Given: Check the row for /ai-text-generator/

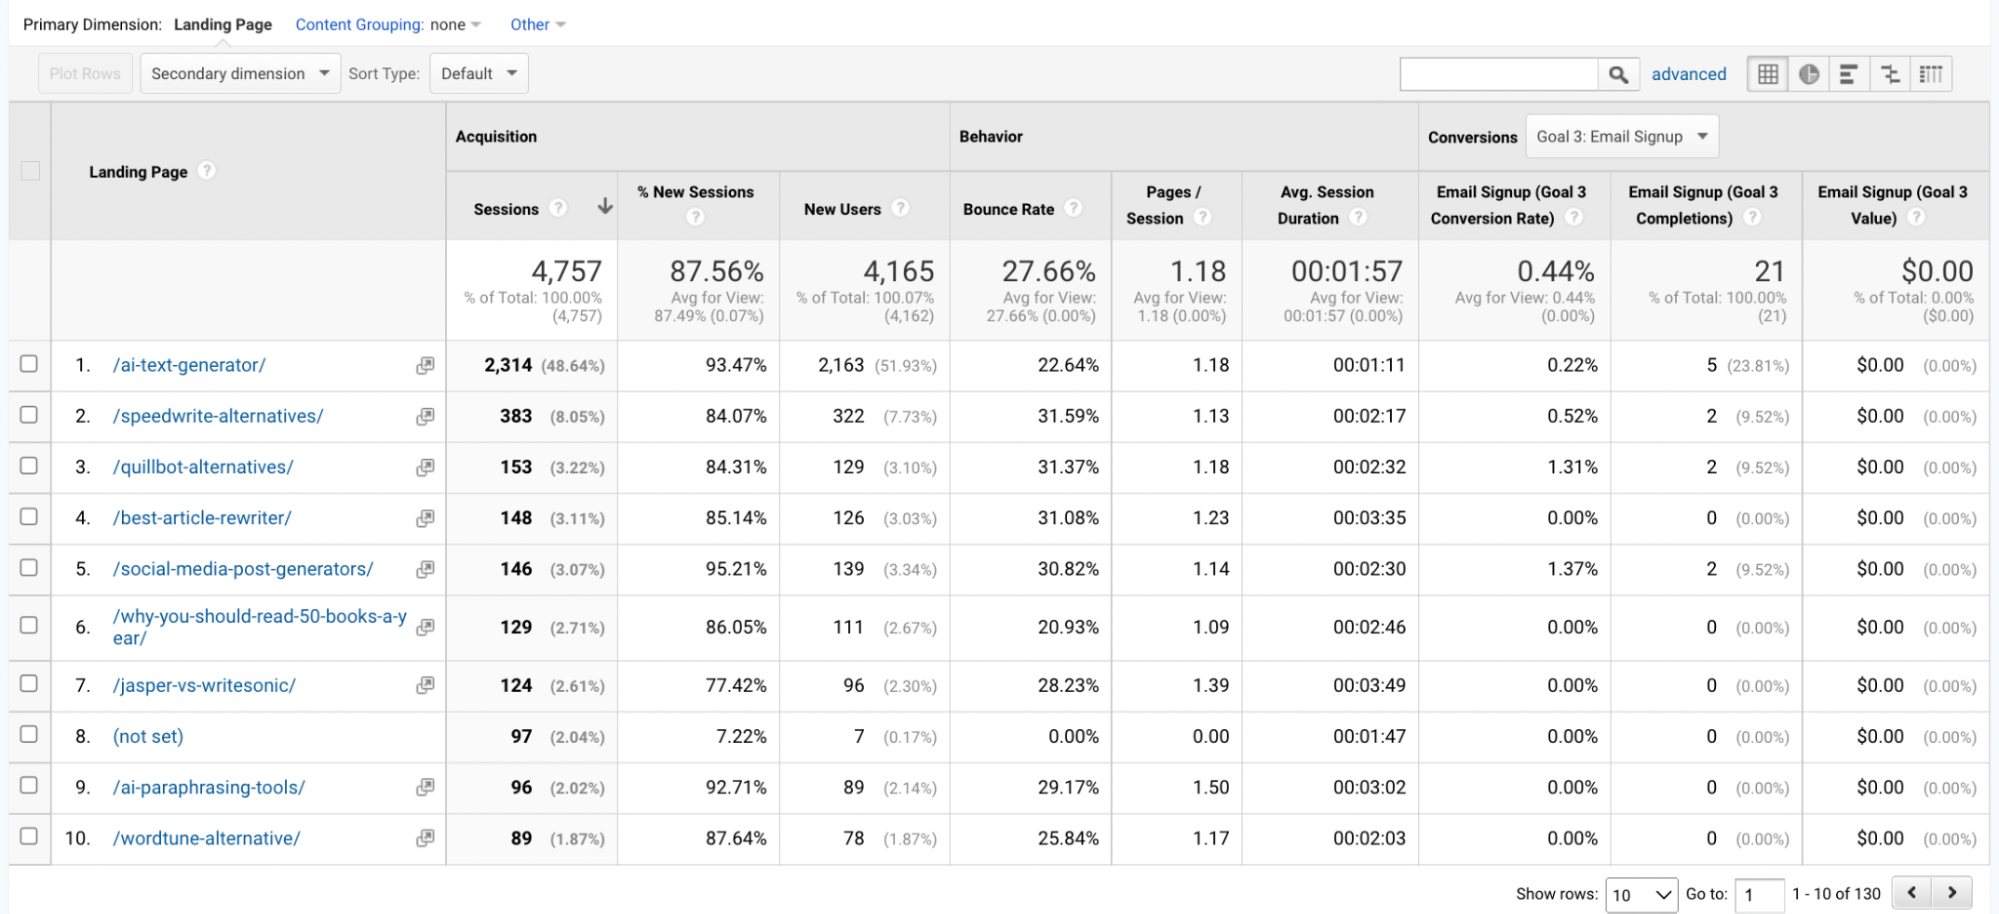Looking at the screenshot, I should (x=29, y=364).
